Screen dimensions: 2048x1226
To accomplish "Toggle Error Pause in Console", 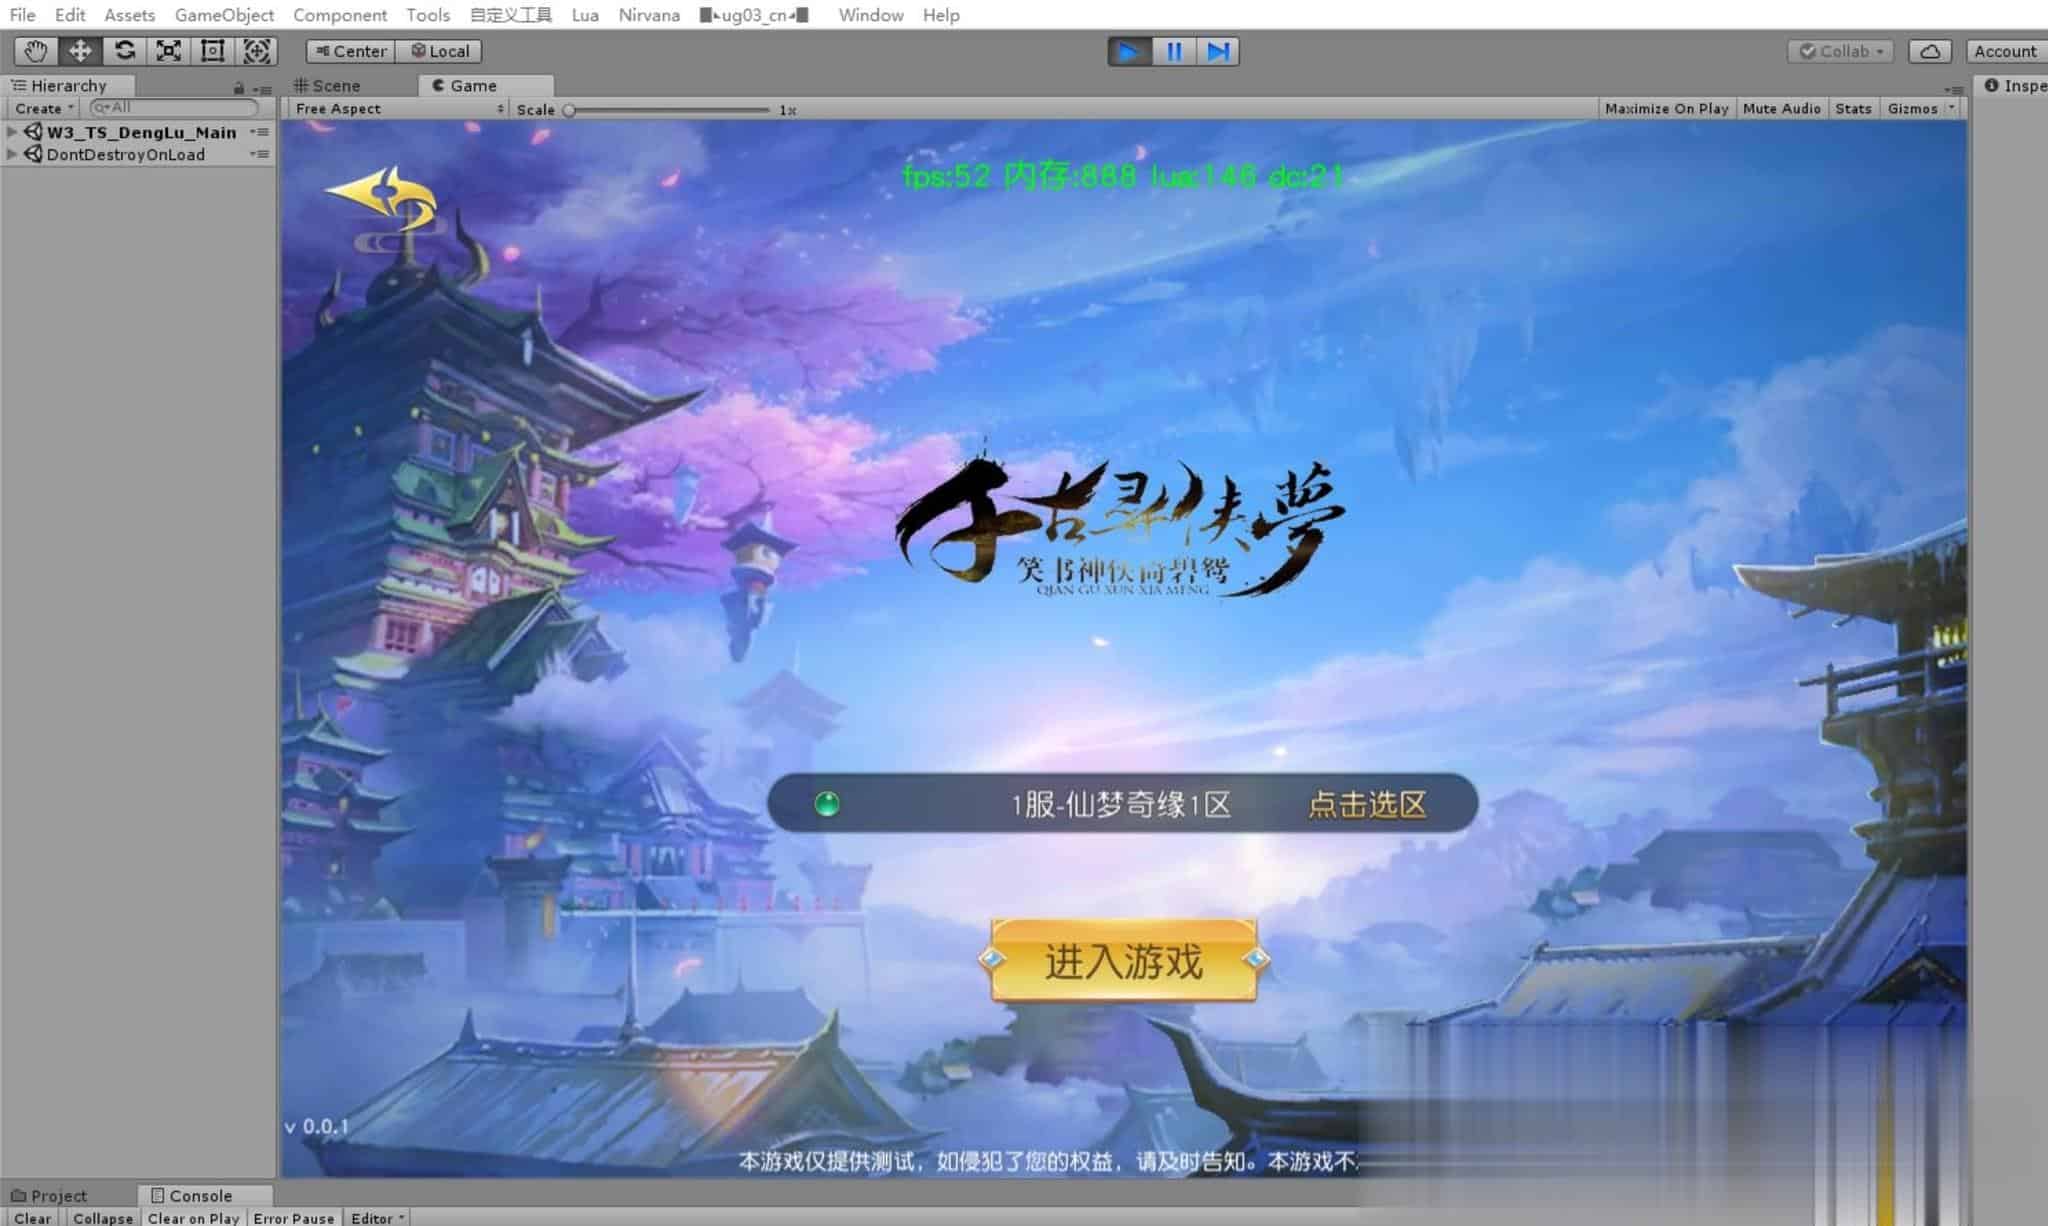I will 293,1218.
